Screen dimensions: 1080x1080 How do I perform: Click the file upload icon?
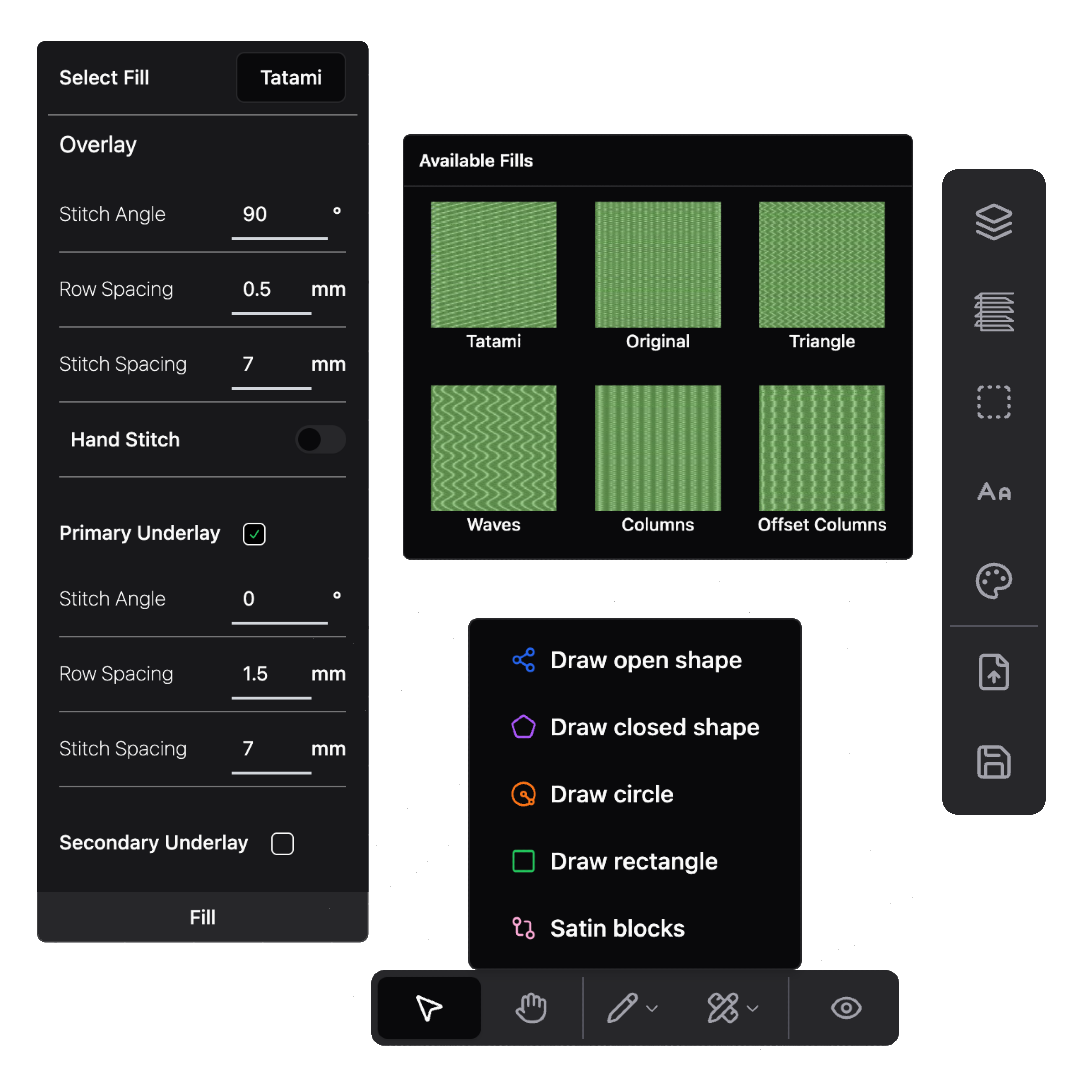pyautogui.click(x=993, y=672)
